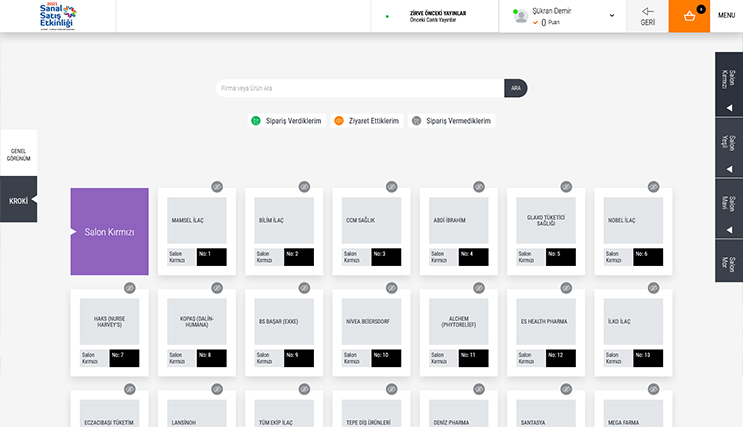Toggle the status icon on Bilim İlaç card
The width and height of the screenshot is (743, 427).
point(304,187)
